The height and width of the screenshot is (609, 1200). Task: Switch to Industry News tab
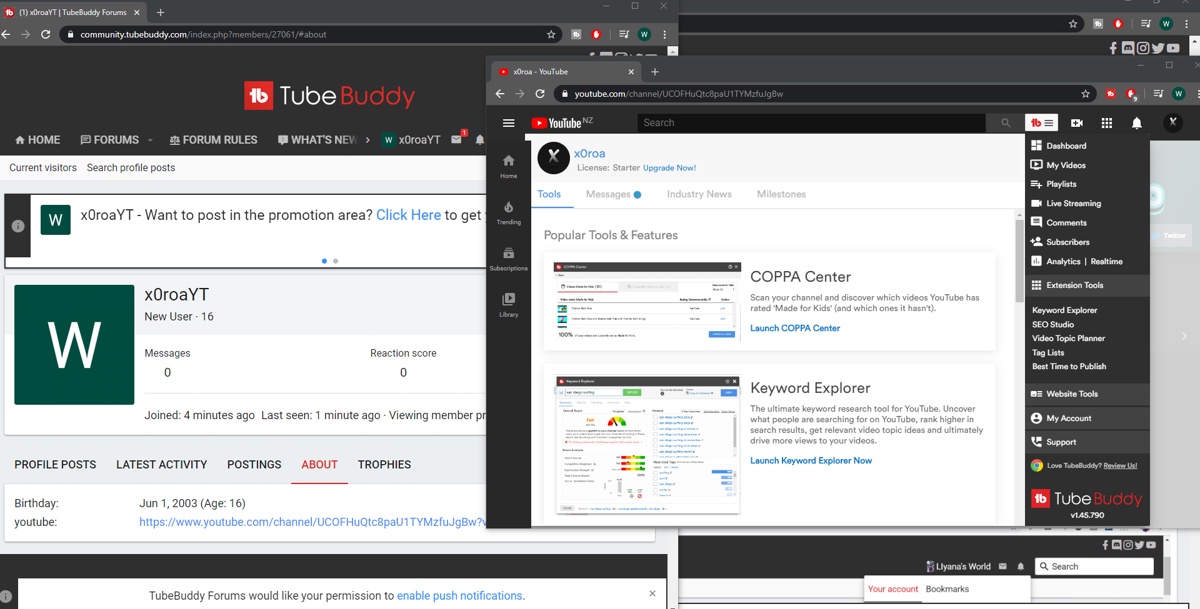699,194
